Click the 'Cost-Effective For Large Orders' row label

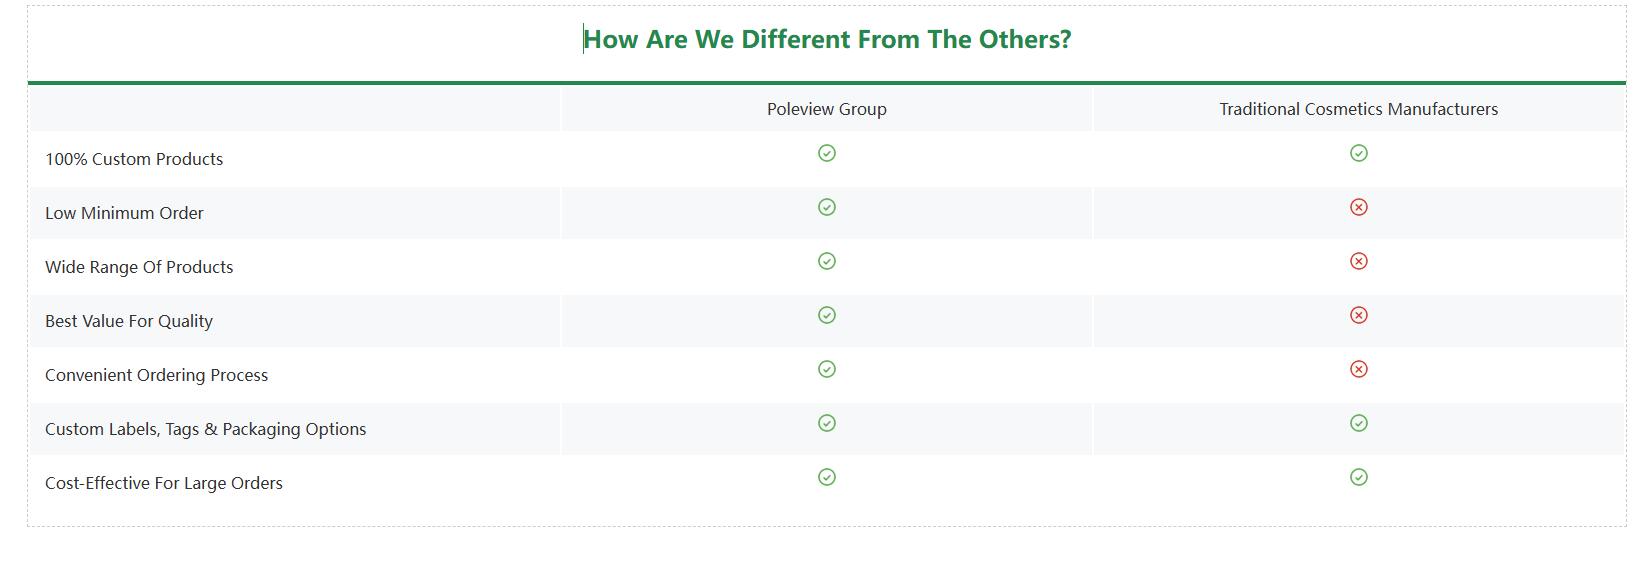click(x=164, y=483)
